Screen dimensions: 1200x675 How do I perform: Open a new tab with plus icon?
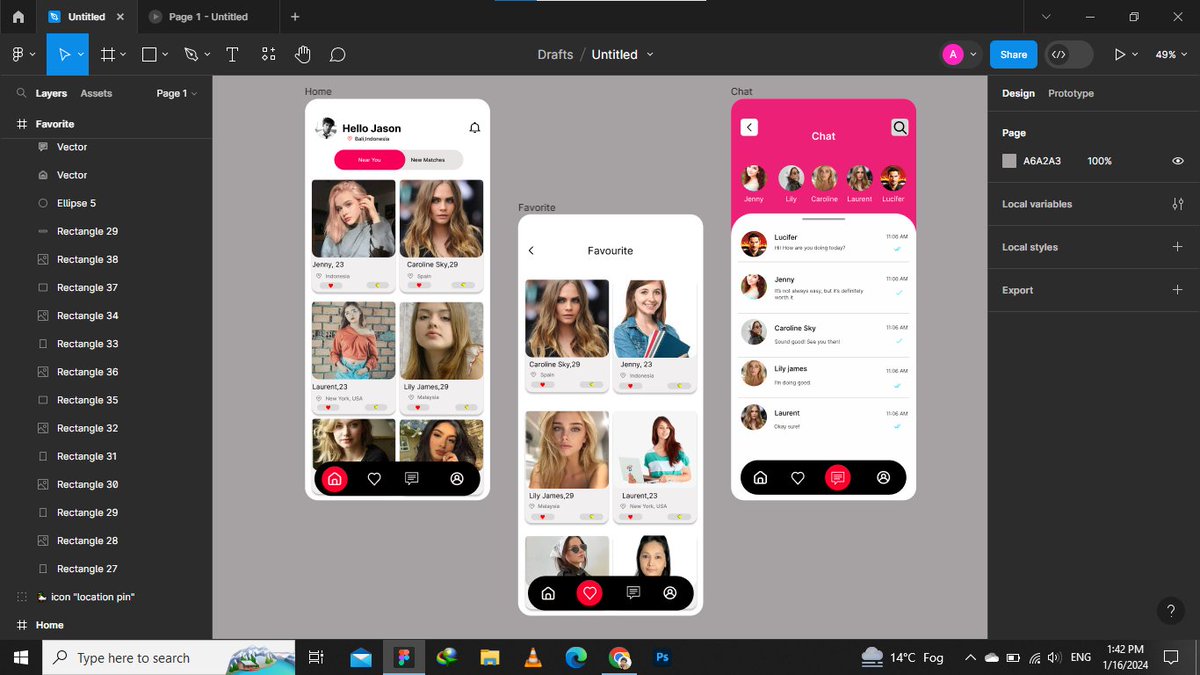tap(295, 17)
